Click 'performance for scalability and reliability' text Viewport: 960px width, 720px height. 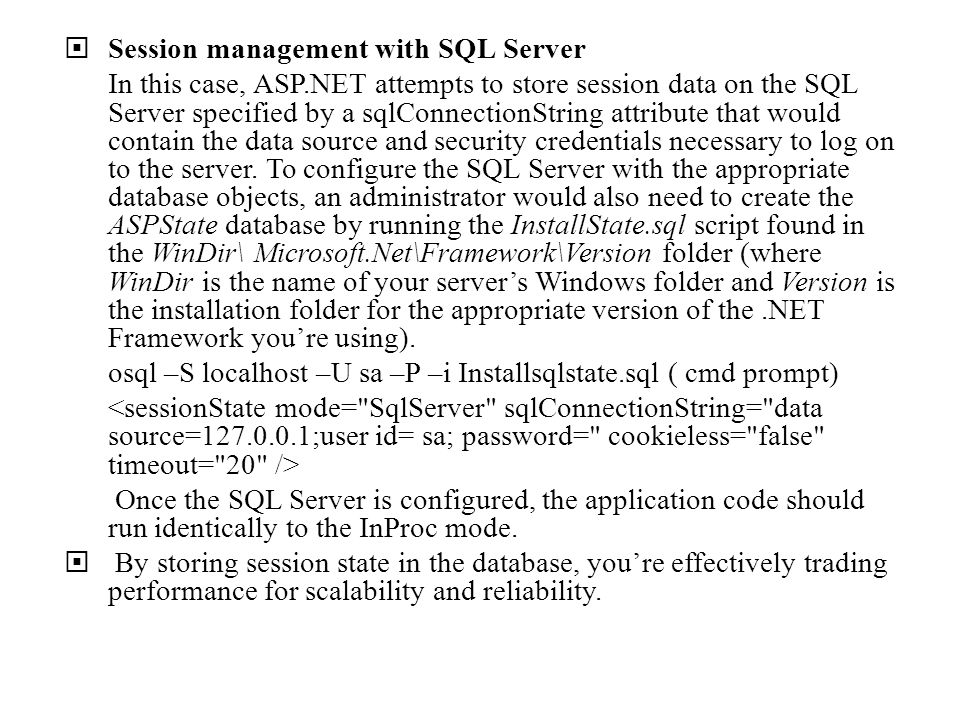coord(354,591)
